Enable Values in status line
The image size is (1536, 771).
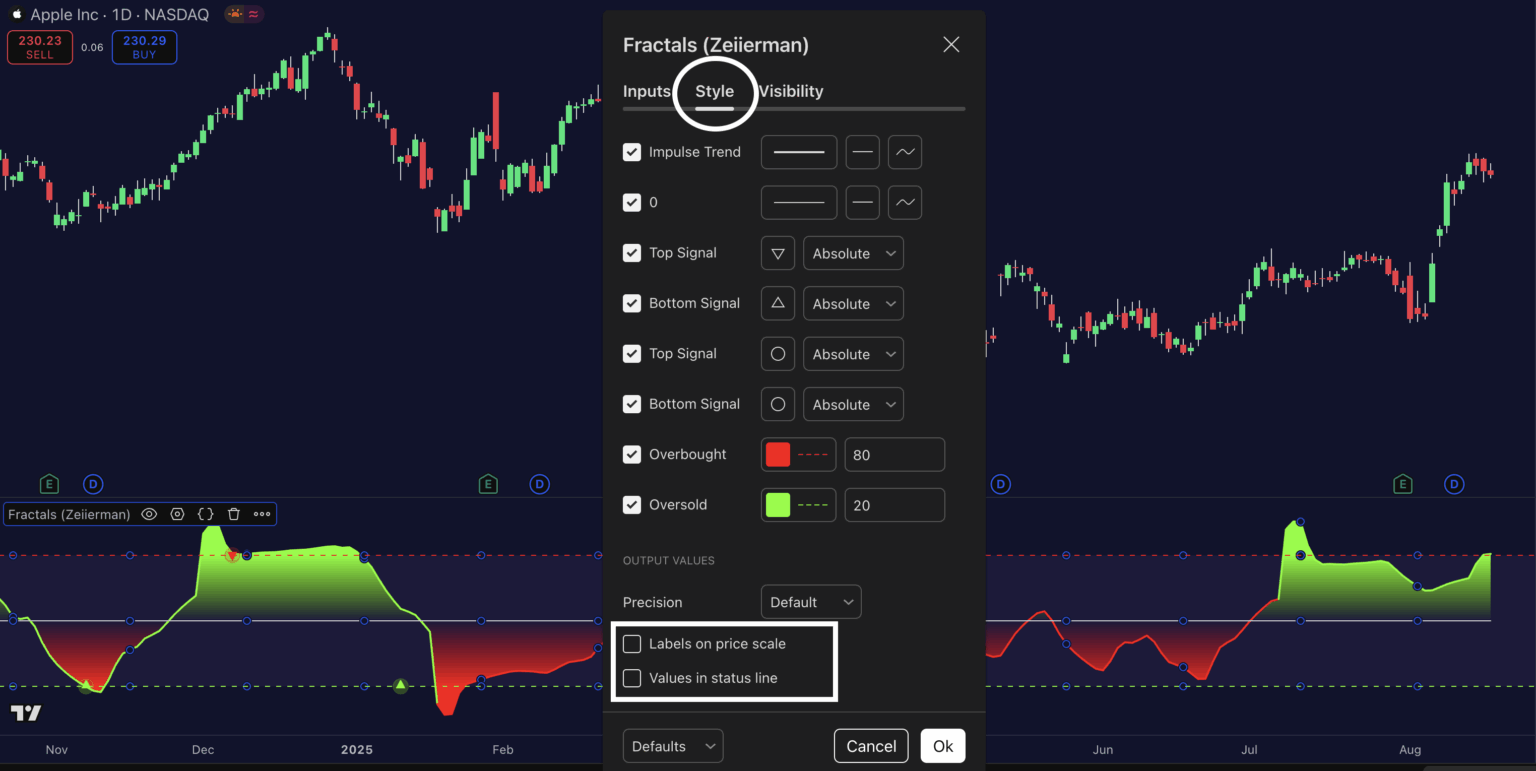click(632, 678)
